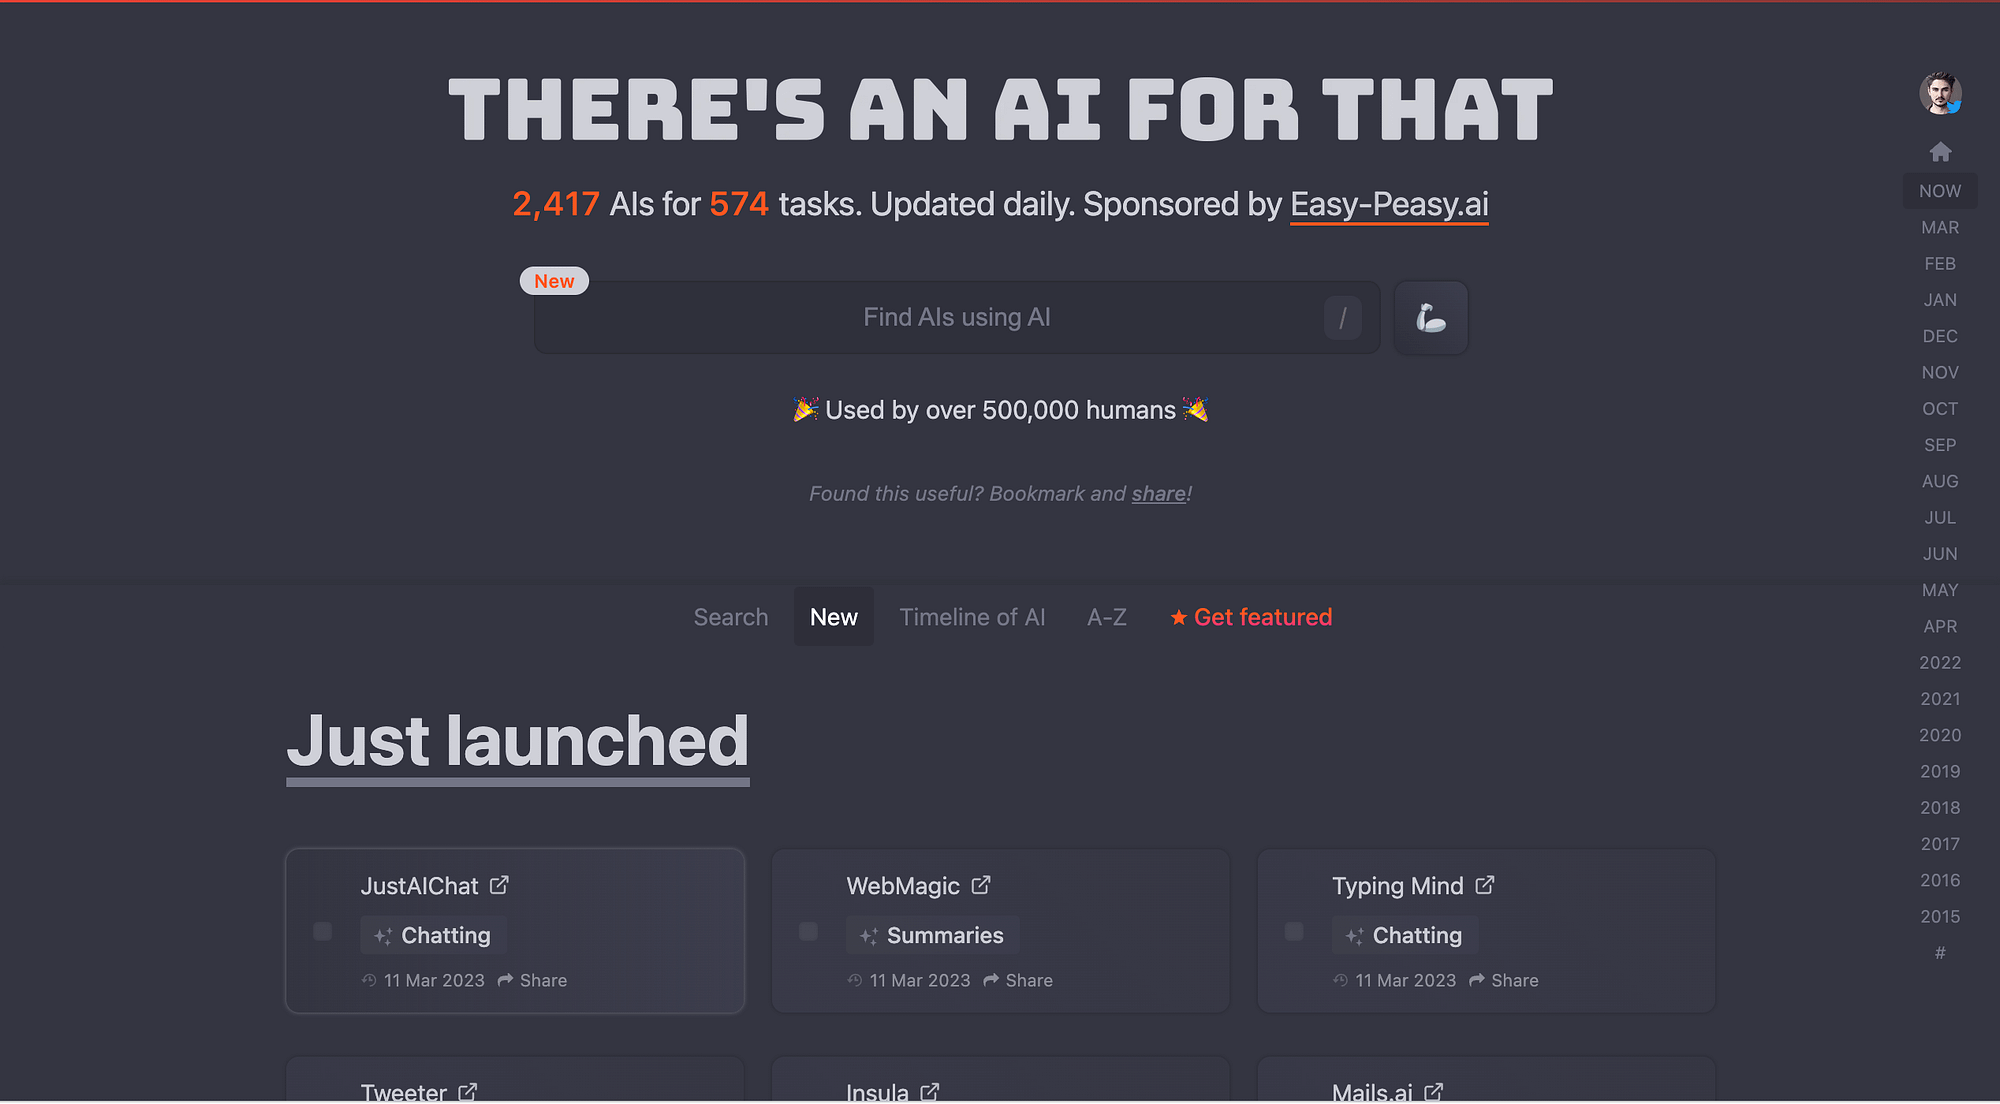Click the home icon in the sidebar
This screenshot has width=2000, height=1104.
(1940, 152)
